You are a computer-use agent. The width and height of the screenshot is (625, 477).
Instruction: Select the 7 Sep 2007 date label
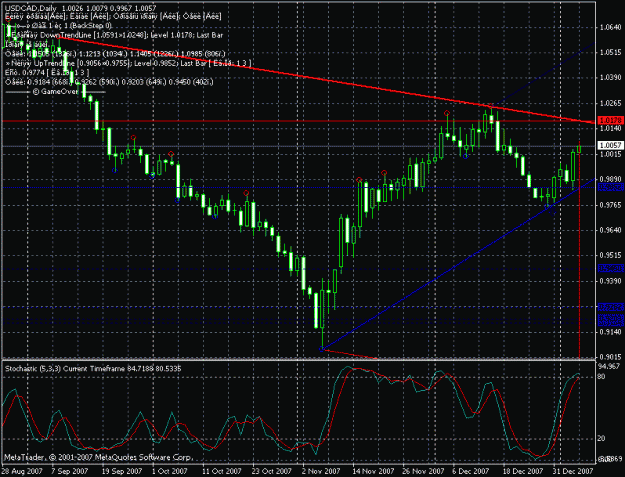[70, 471]
